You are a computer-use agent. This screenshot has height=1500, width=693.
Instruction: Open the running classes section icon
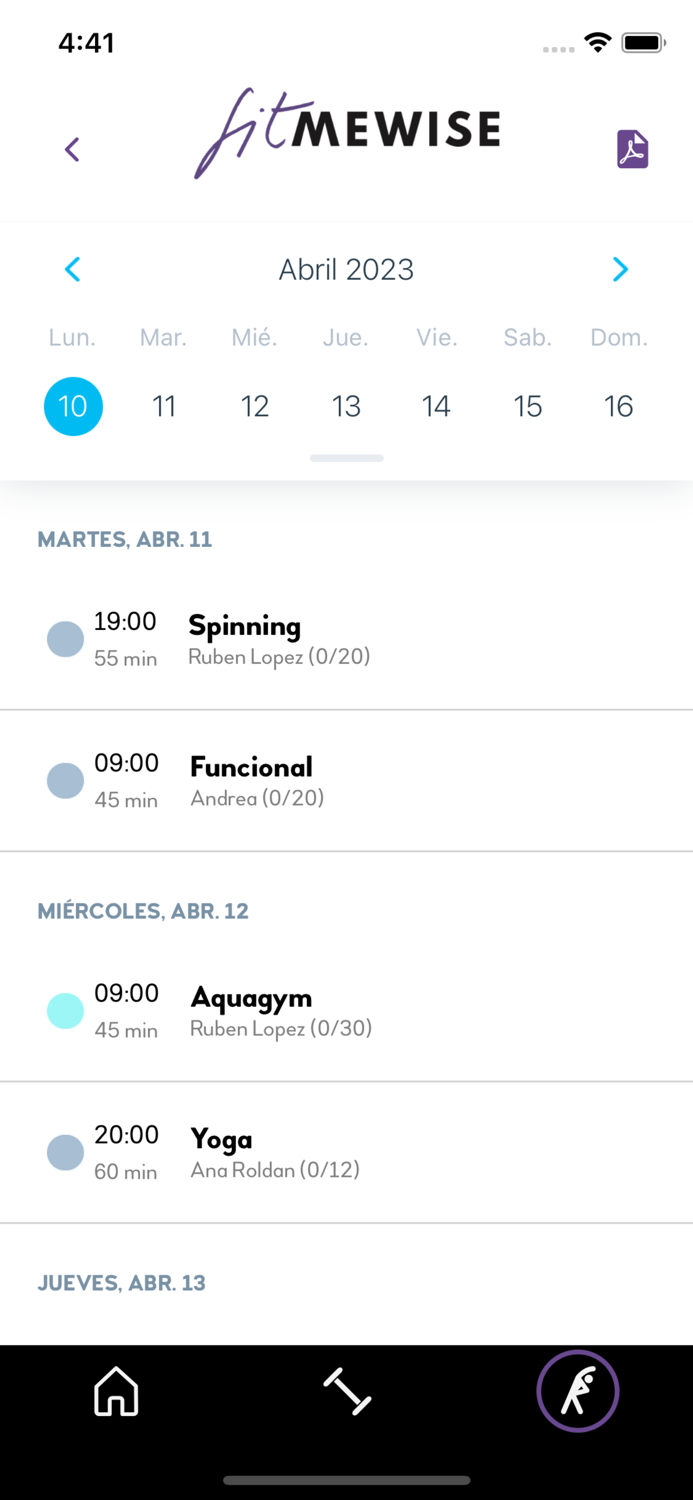[x=577, y=1390]
